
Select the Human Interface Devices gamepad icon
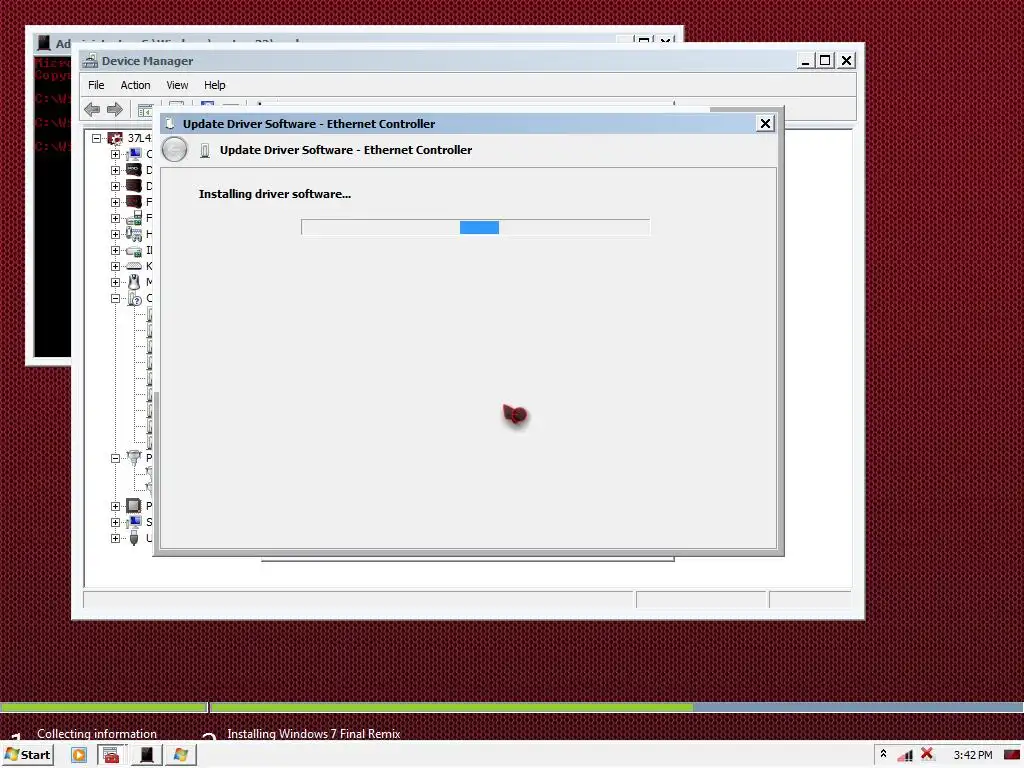(134, 234)
